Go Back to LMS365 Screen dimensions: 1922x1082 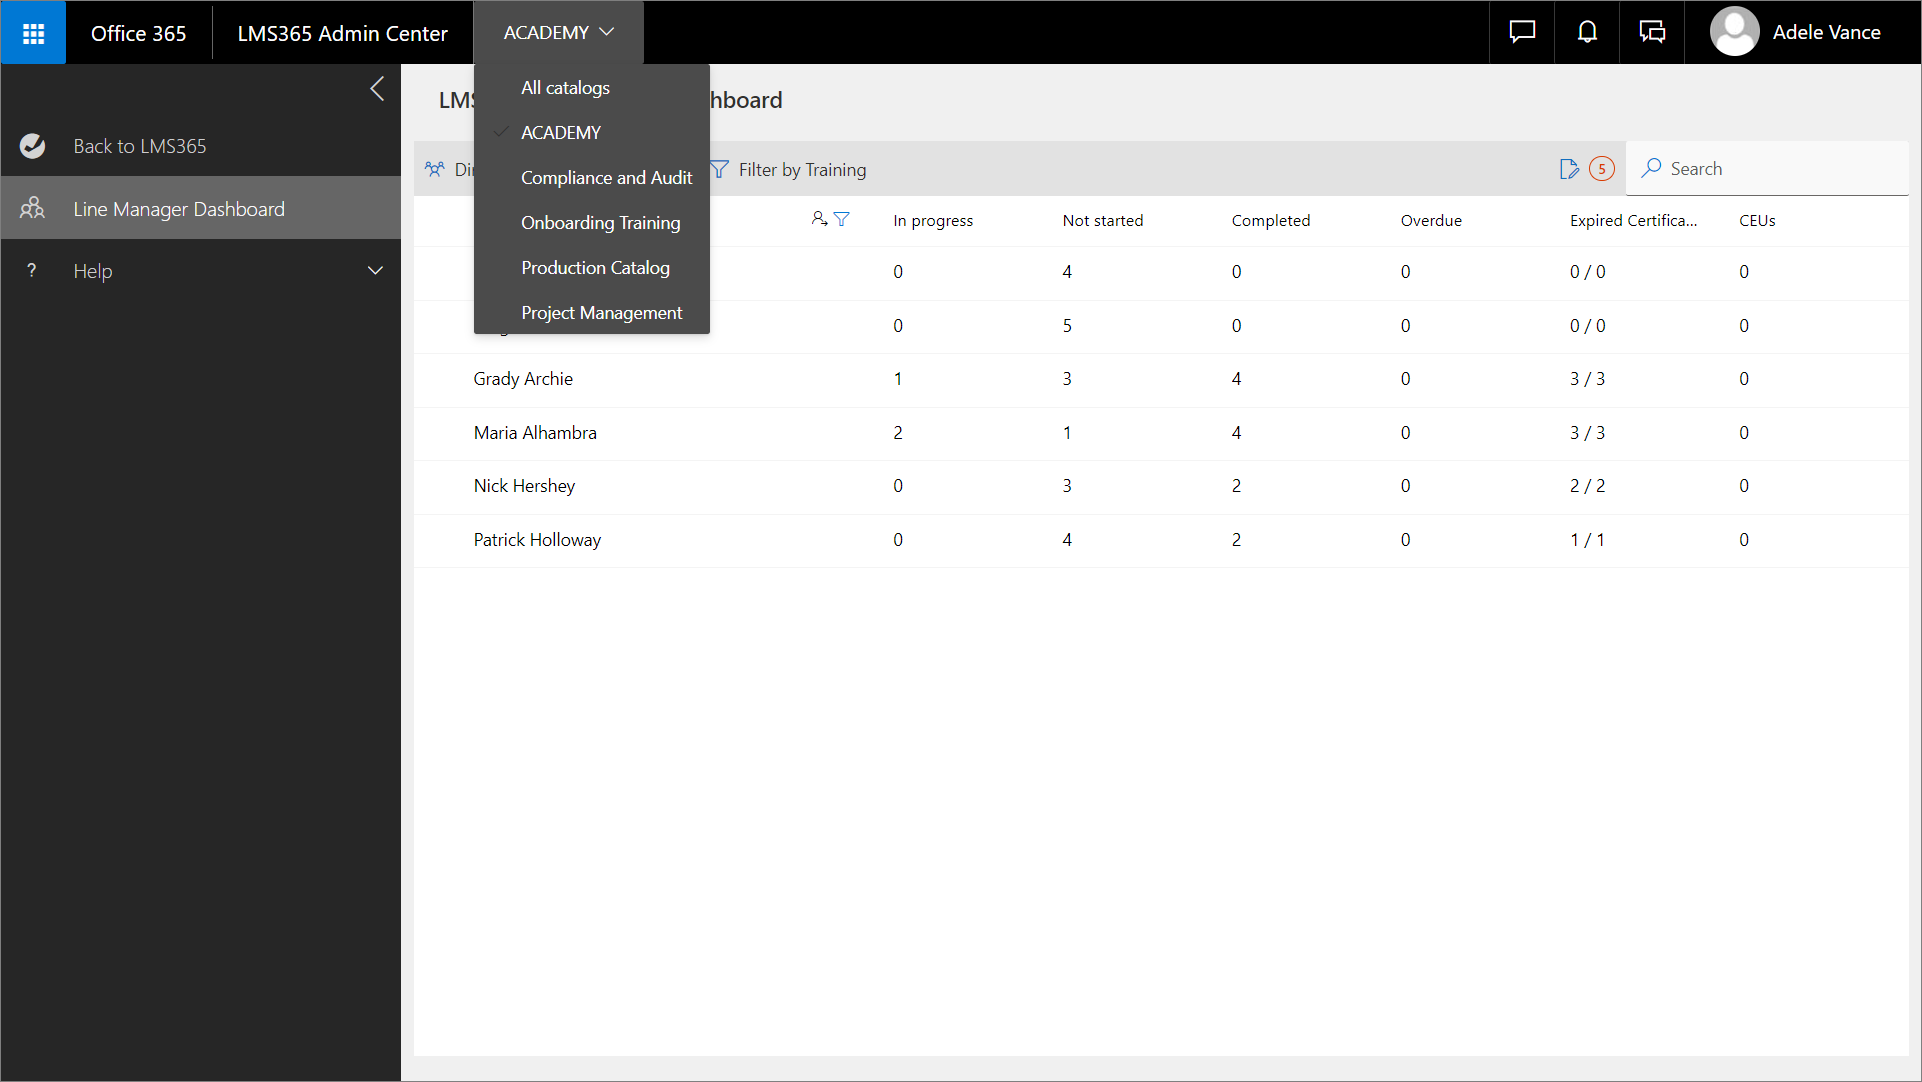pos(140,146)
